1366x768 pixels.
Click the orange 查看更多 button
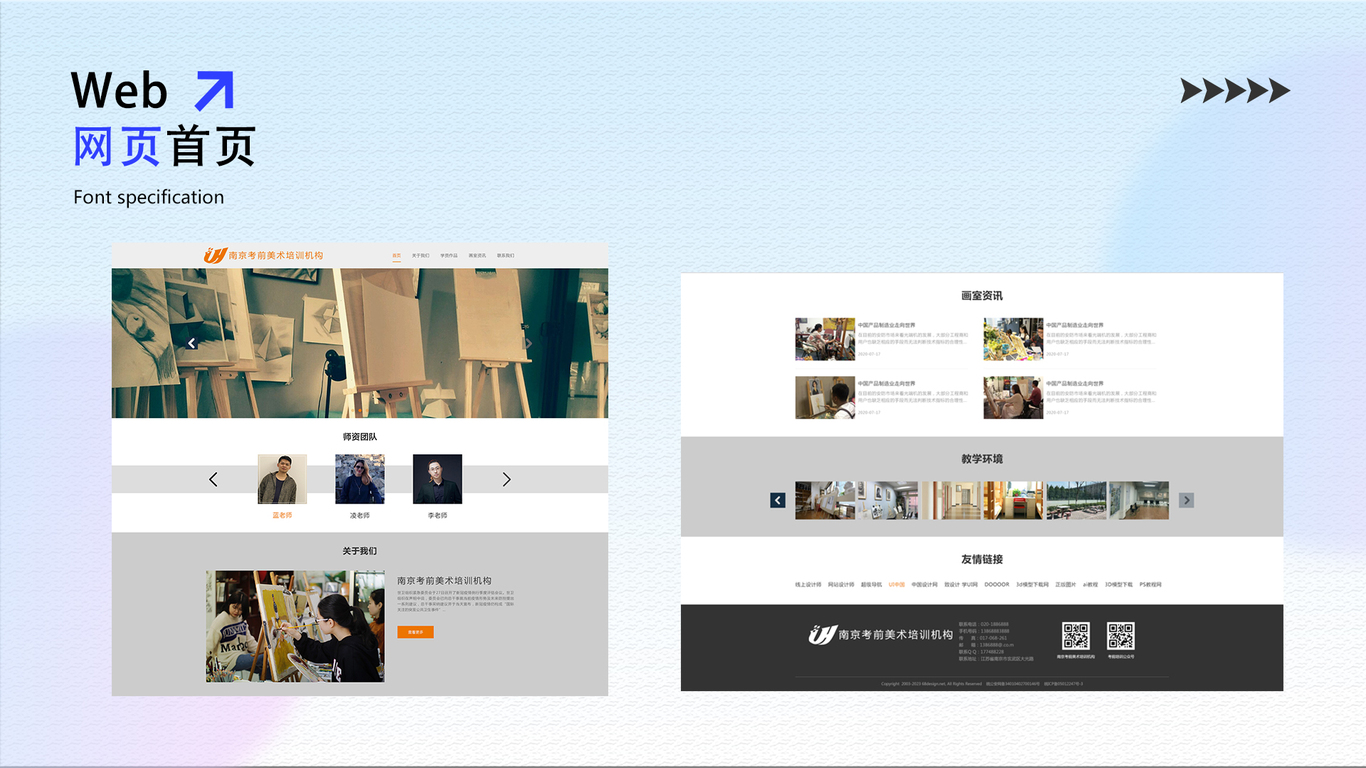[415, 632]
